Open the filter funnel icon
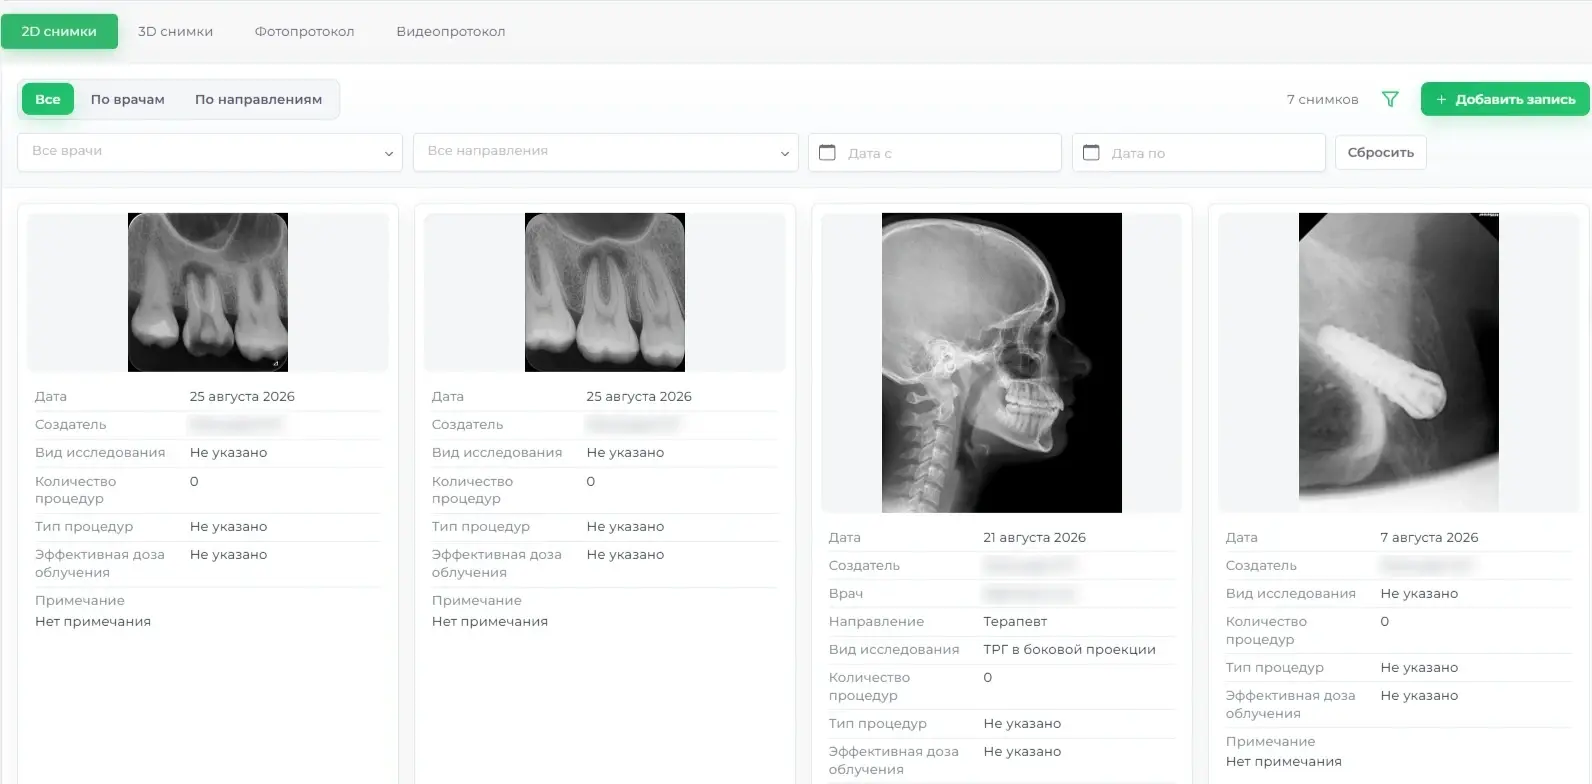This screenshot has width=1592, height=784. 1390,99
